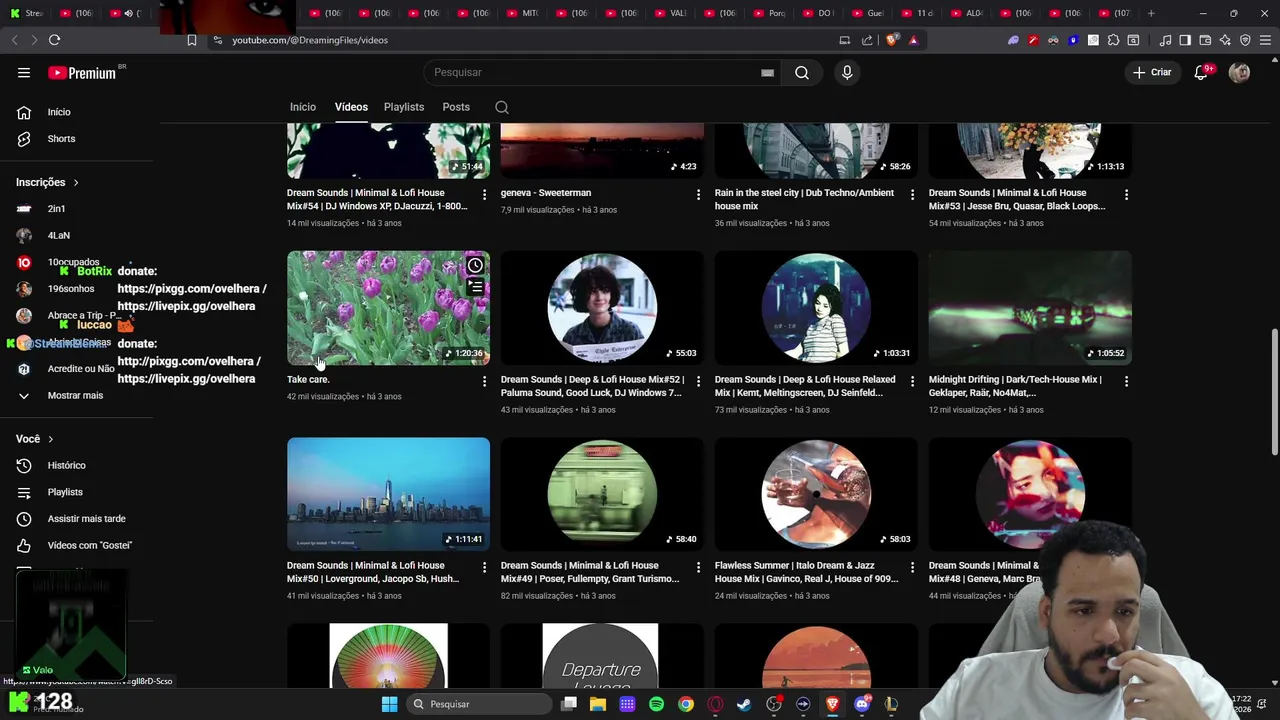Image resolution: width=1280 pixels, height=720 pixels.
Task: Open options menu for Take care video
Action: (x=484, y=381)
